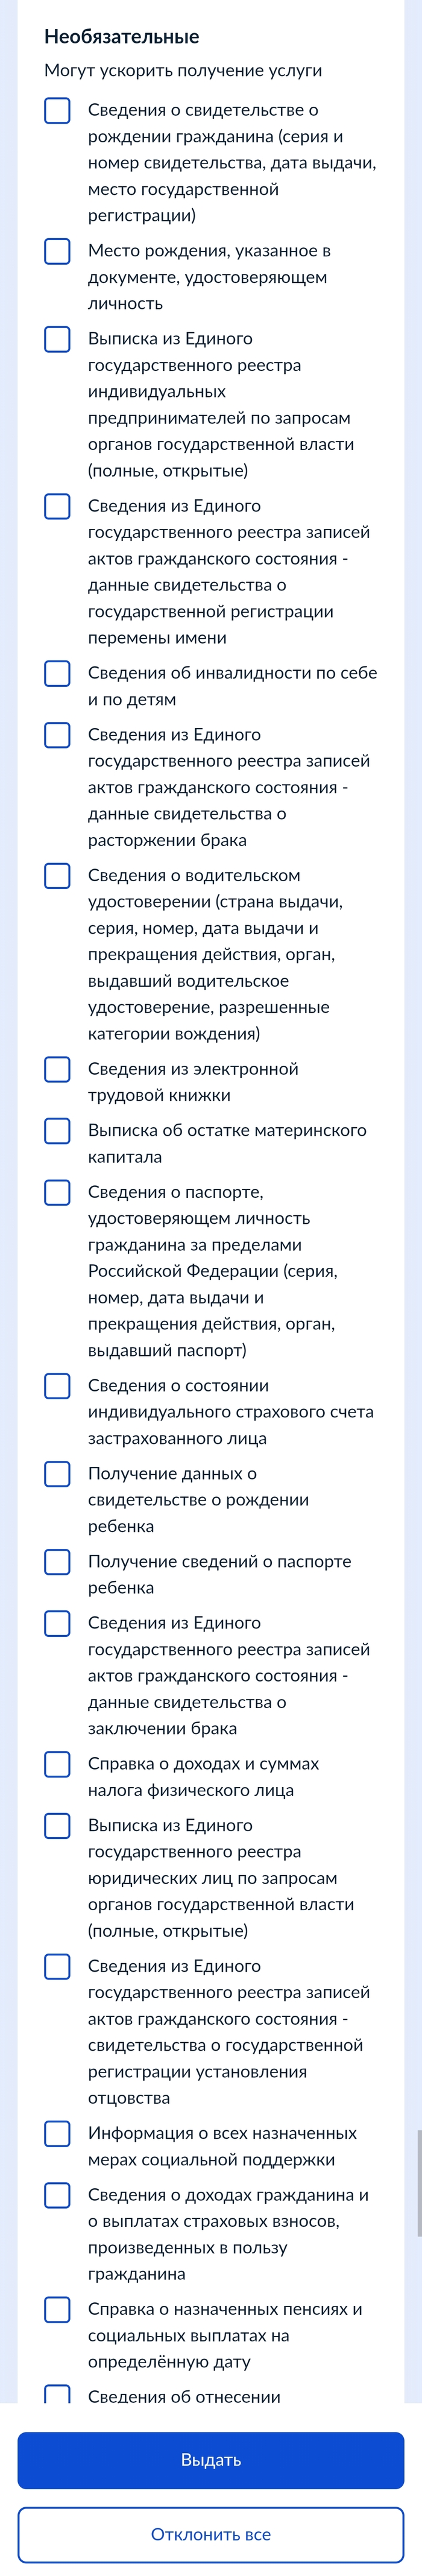Check the child's birth certificate data checkbox
The image size is (422, 2576).
point(57,1474)
